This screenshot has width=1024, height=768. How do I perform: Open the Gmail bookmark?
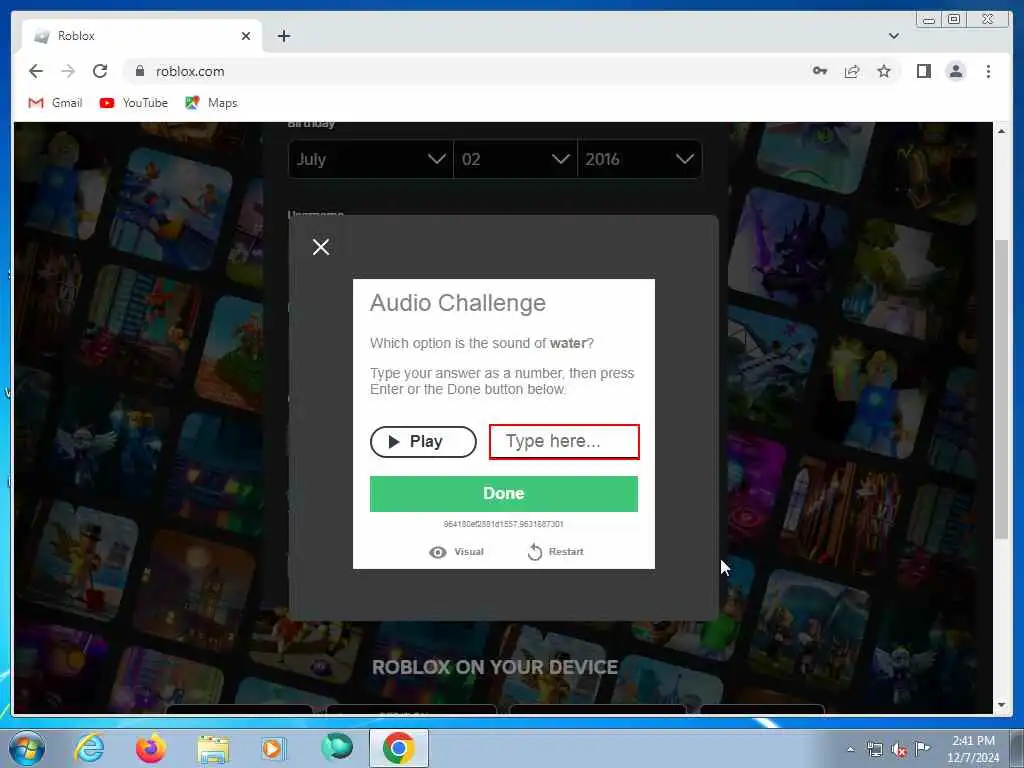pyautogui.click(x=56, y=103)
